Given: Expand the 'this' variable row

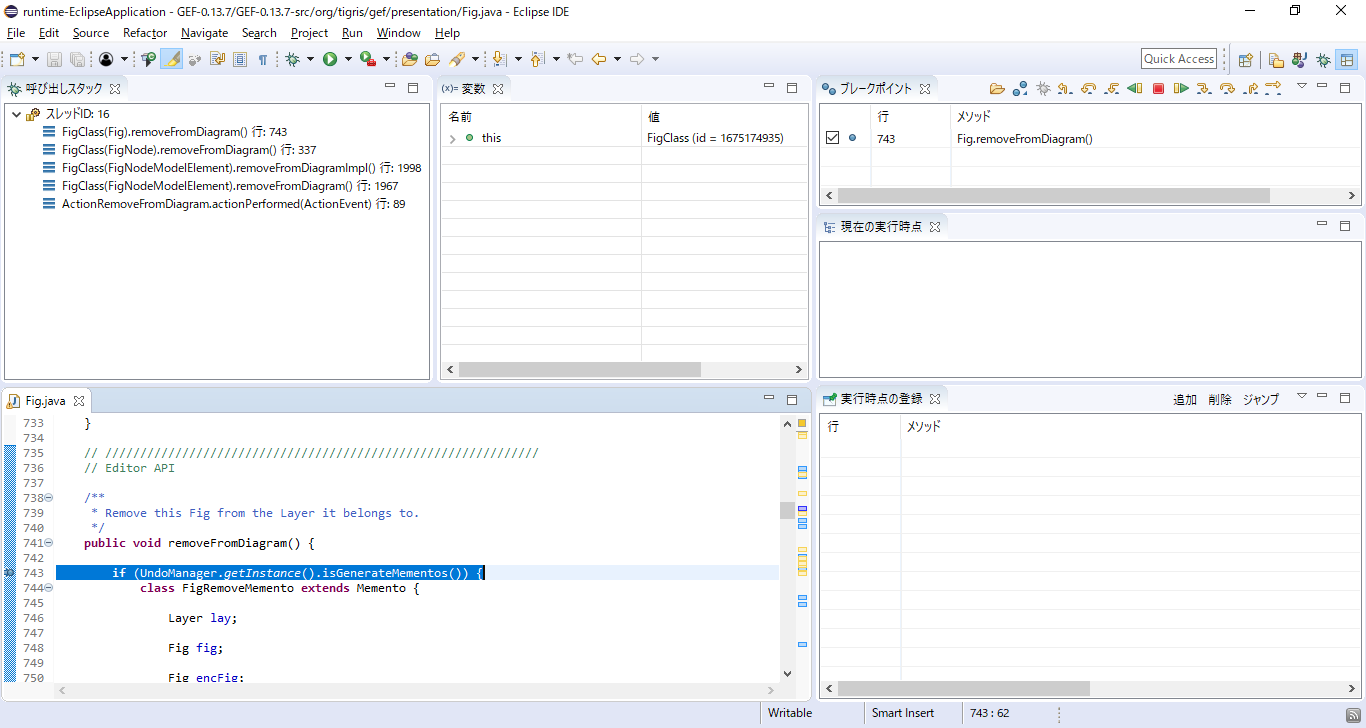Looking at the screenshot, I should click(452, 138).
